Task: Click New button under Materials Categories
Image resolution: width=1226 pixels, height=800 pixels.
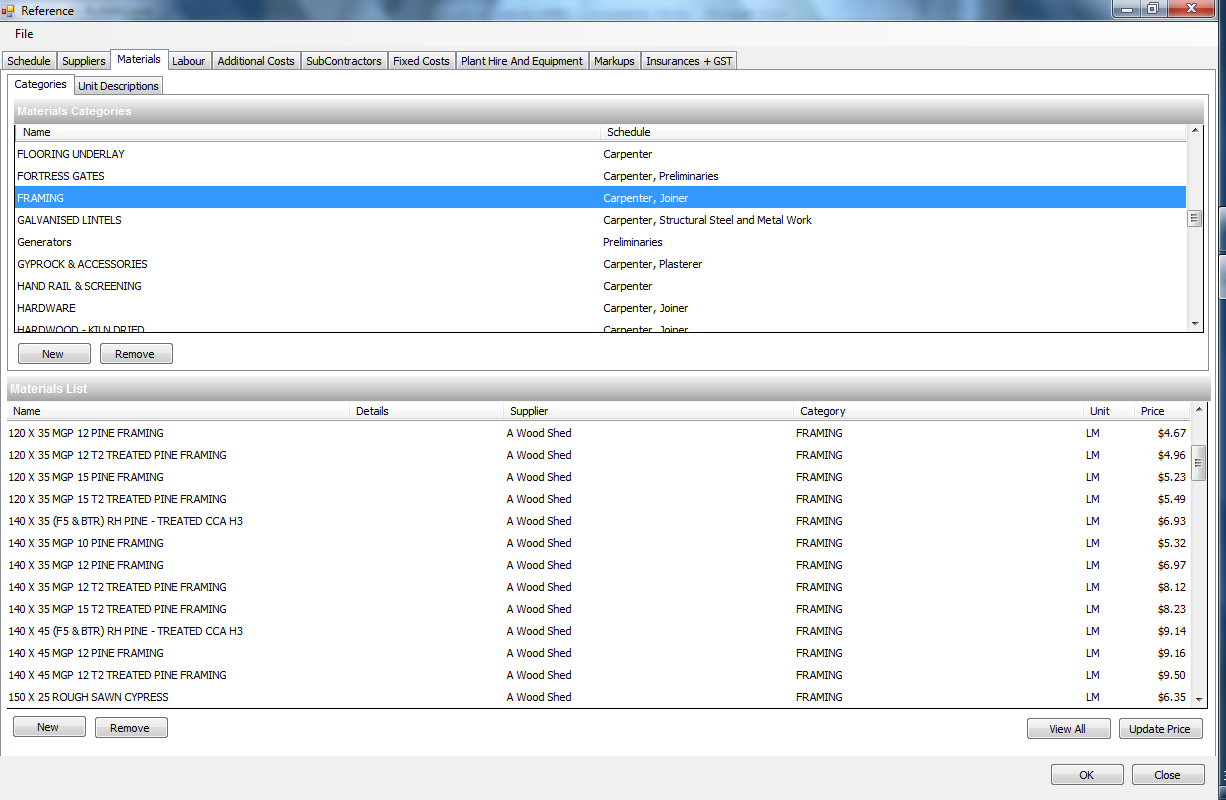Action: pyautogui.click(x=53, y=354)
